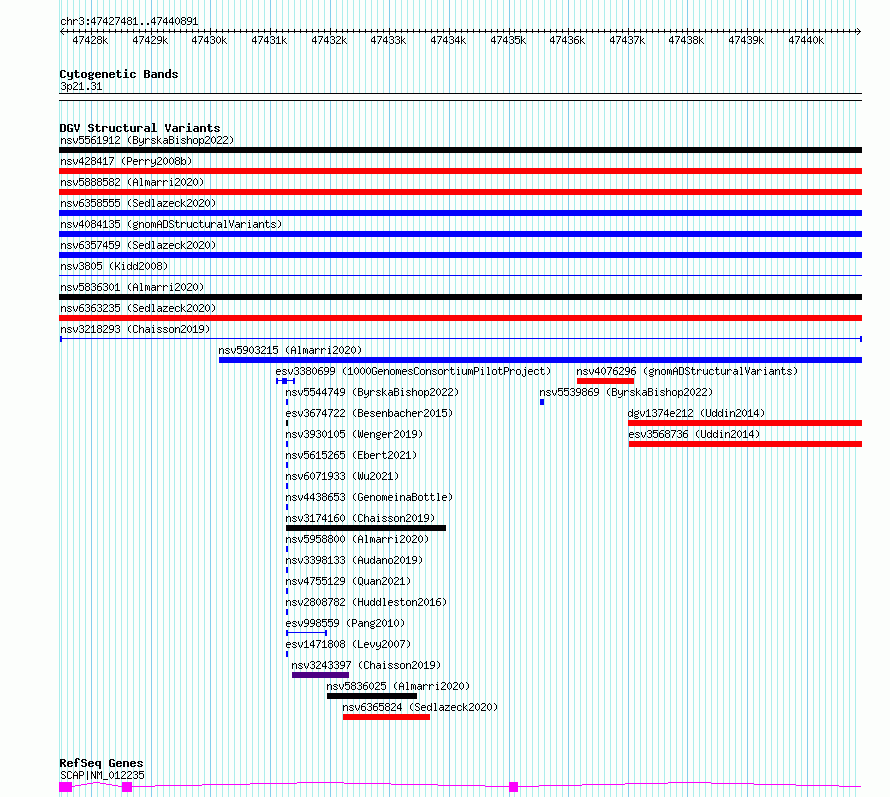The width and height of the screenshot is (890, 797).
Task: Select nsv5615265 (Ebert2021) label
Action: (351, 455)
